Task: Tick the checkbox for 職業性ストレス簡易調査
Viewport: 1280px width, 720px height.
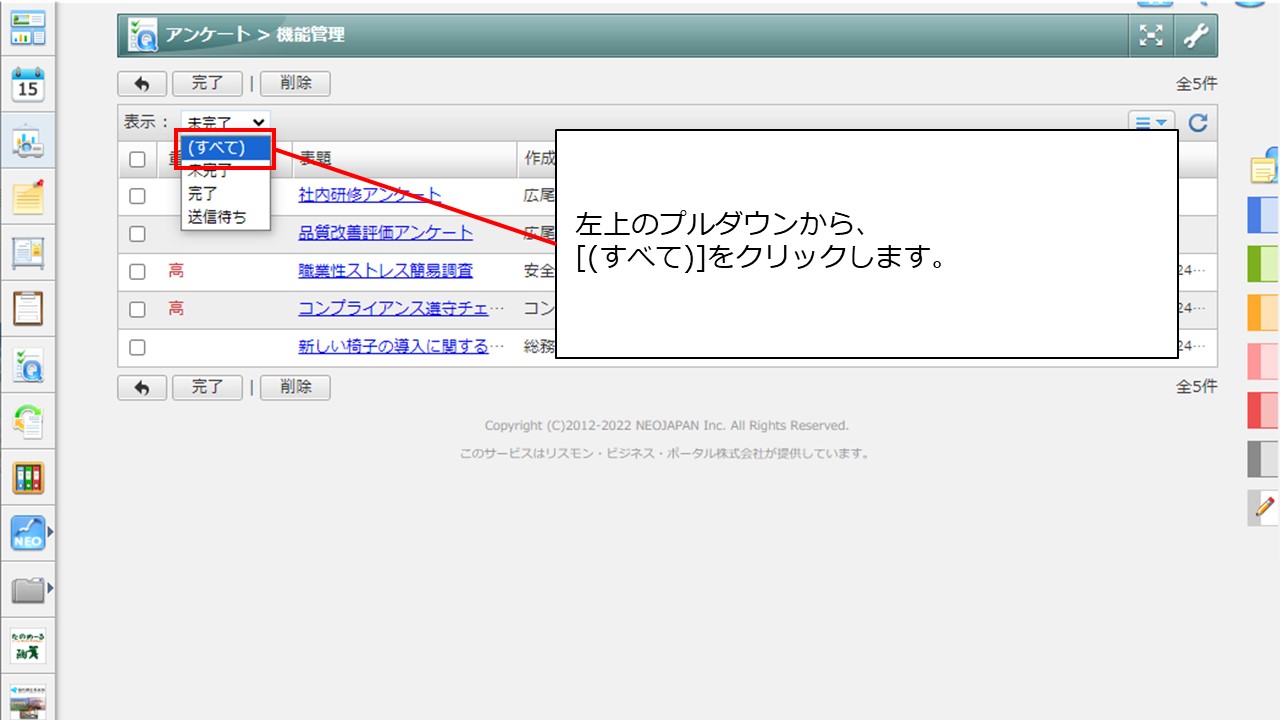Action: click(x=138, y=272)
